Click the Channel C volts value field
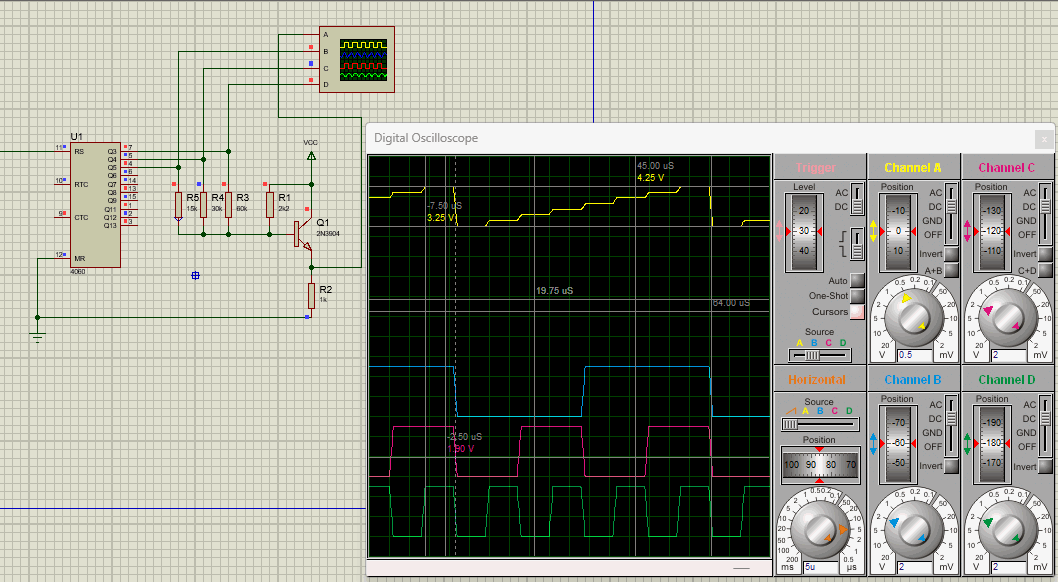 1007,355
